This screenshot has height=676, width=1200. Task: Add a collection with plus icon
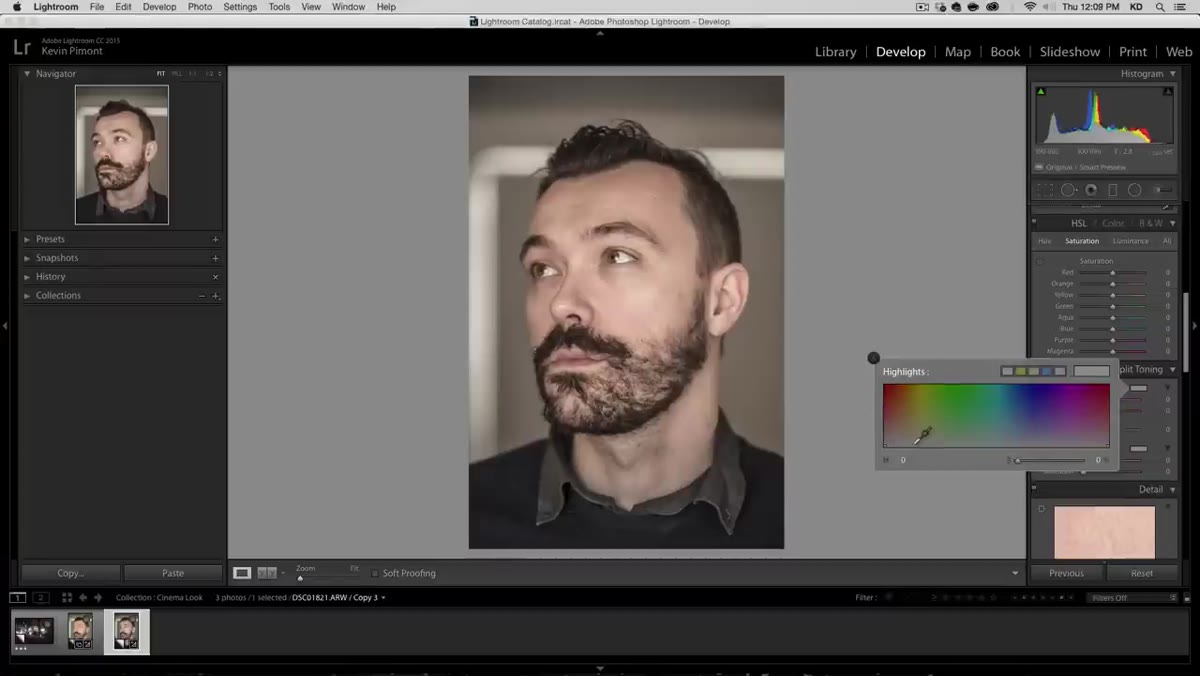click(x=215, y=296)
